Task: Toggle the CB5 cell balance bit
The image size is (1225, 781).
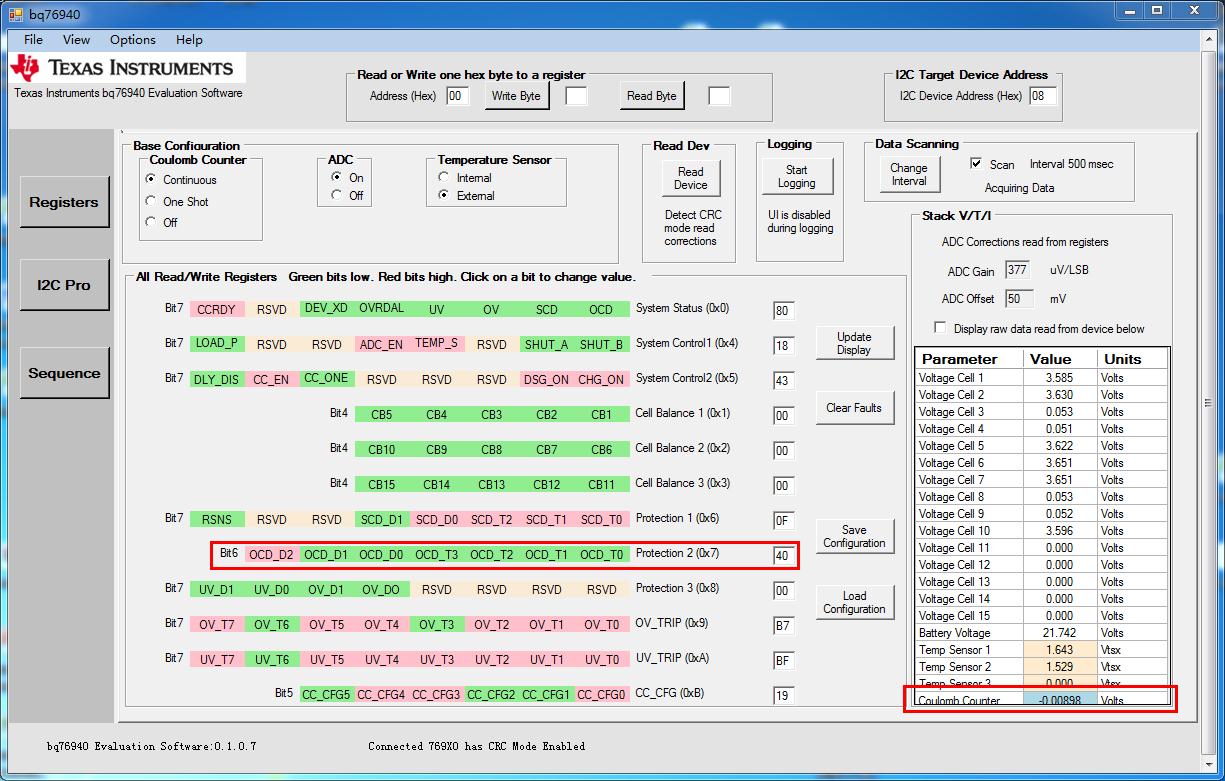Action: [x=382, y=415]
